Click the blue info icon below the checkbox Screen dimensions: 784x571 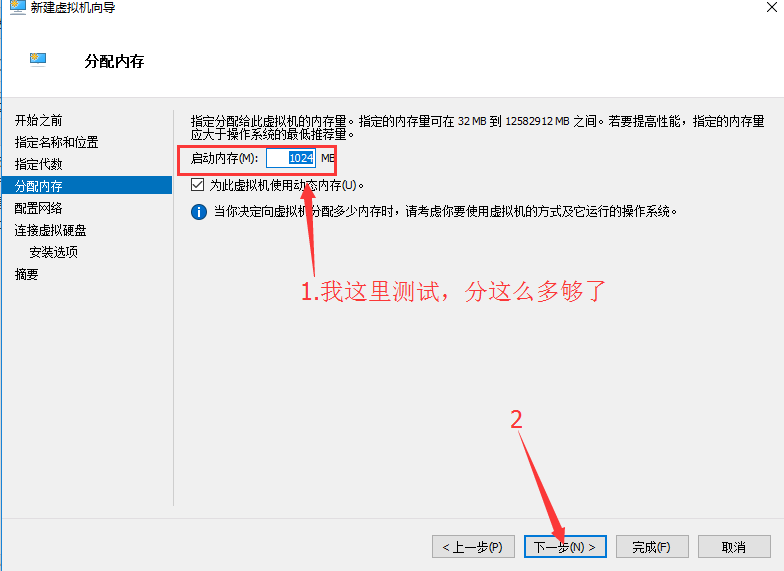[198, 212]
